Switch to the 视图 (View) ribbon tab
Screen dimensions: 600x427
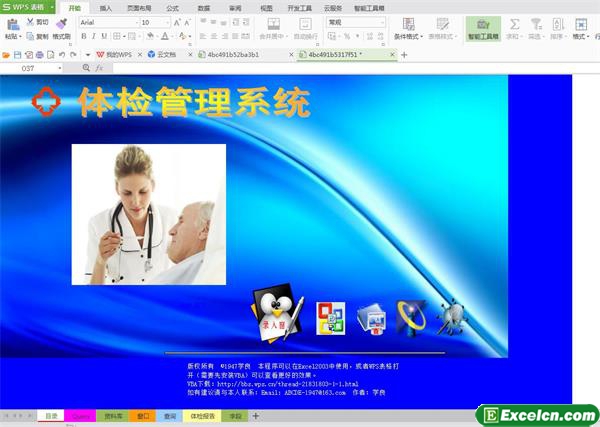pos(266,8)
